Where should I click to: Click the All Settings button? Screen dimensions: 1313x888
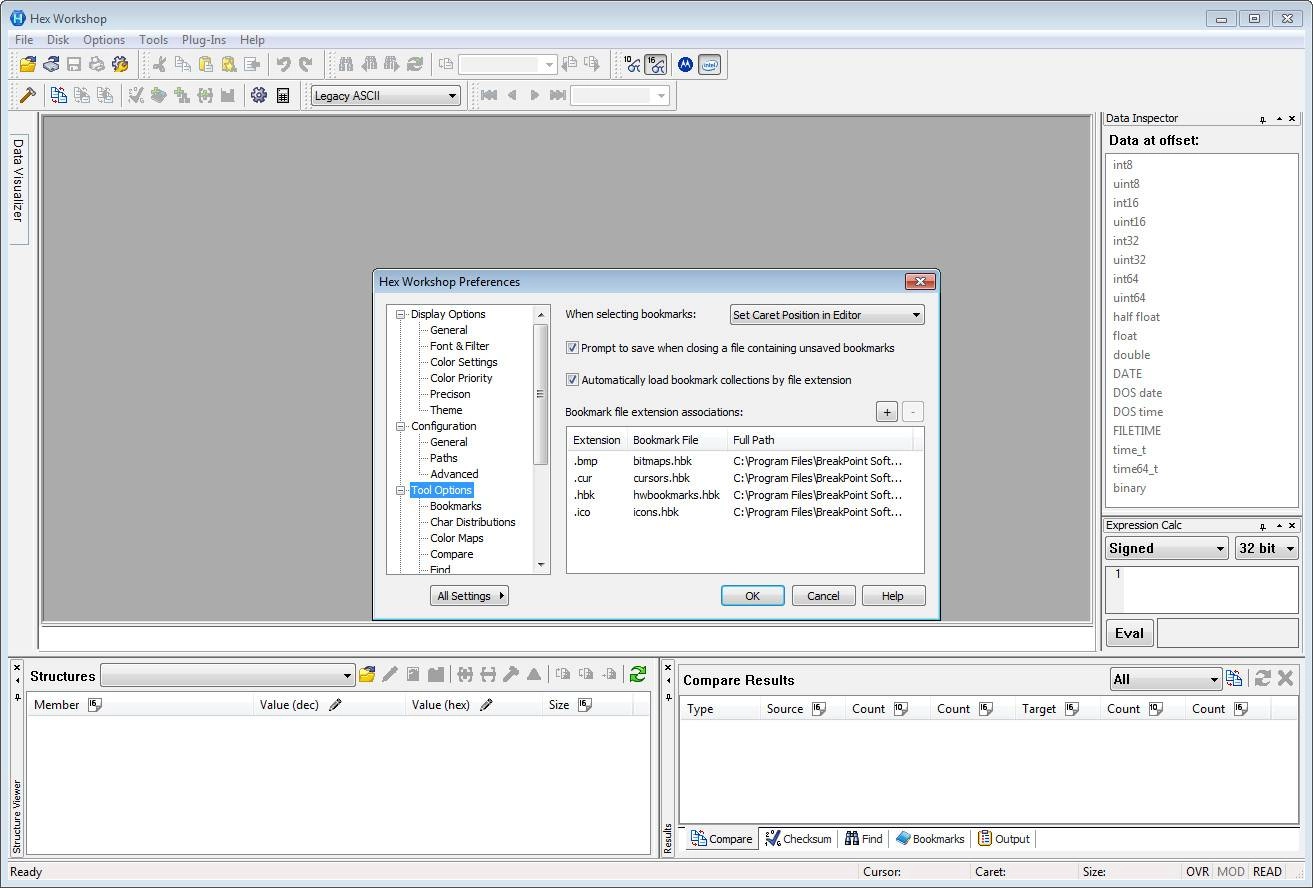tap(469, 596)
